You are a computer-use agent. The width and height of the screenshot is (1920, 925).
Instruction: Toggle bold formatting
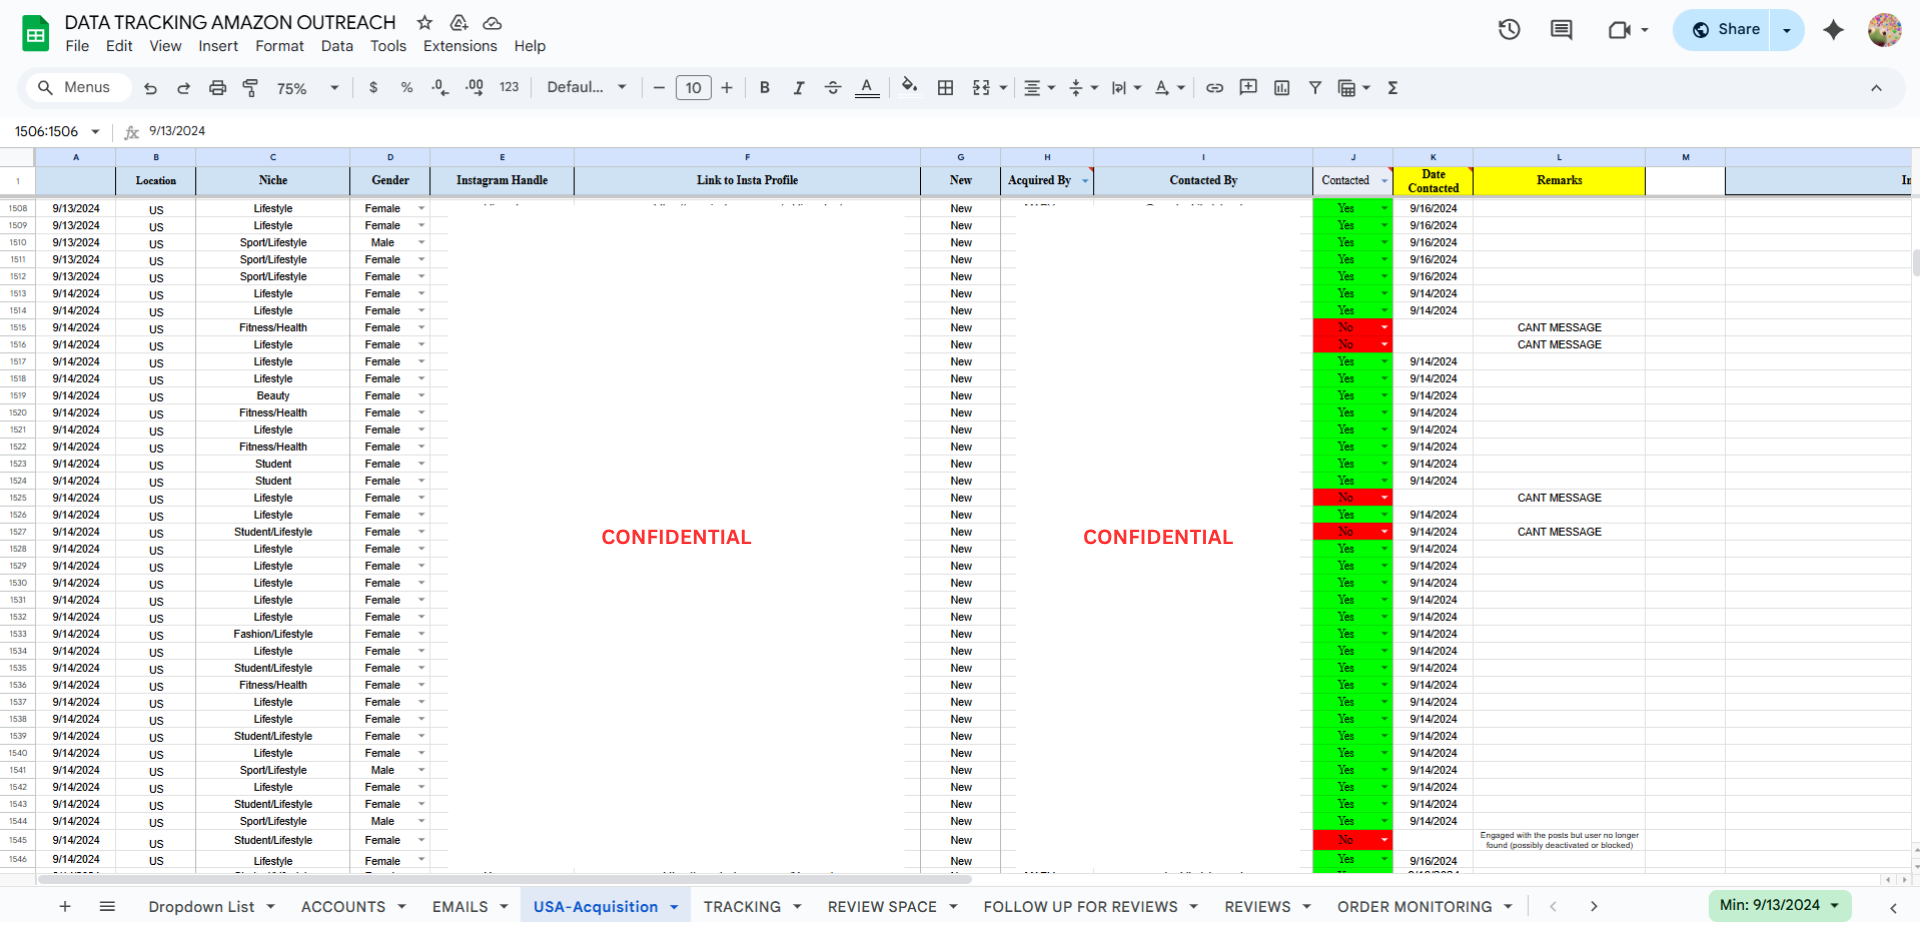pos(764,88)
